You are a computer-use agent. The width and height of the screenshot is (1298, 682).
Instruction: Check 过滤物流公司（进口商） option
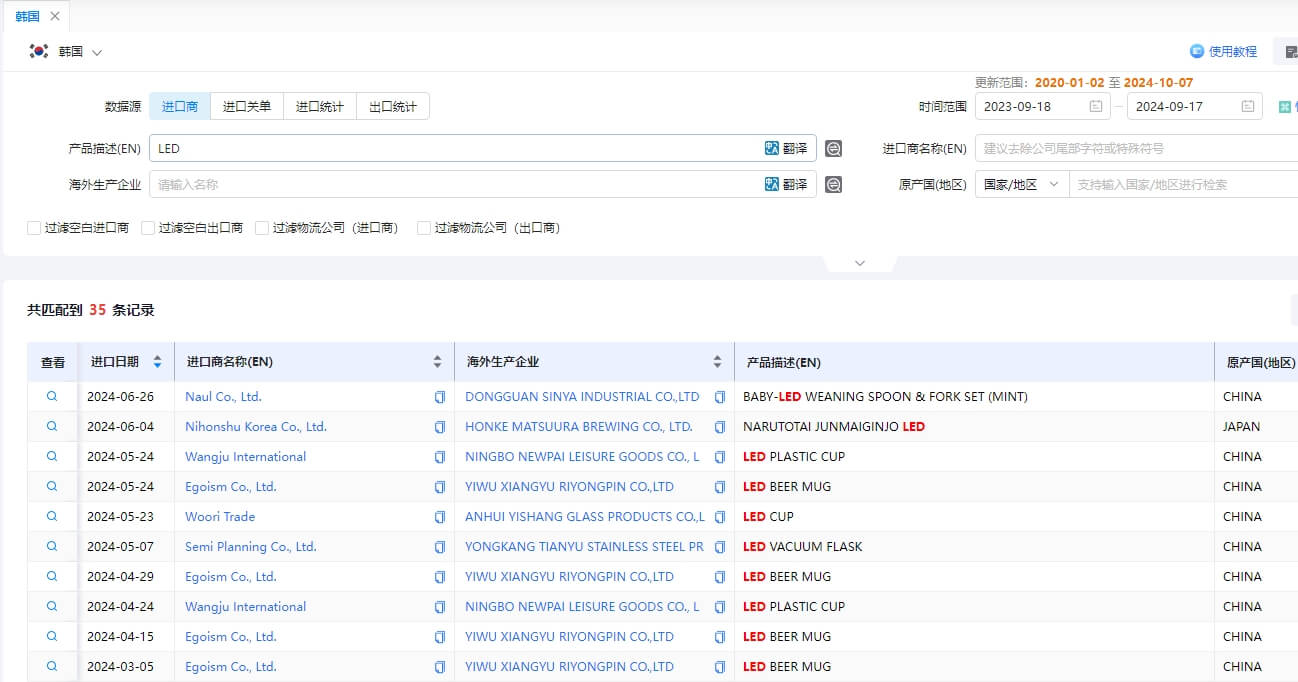262,228
